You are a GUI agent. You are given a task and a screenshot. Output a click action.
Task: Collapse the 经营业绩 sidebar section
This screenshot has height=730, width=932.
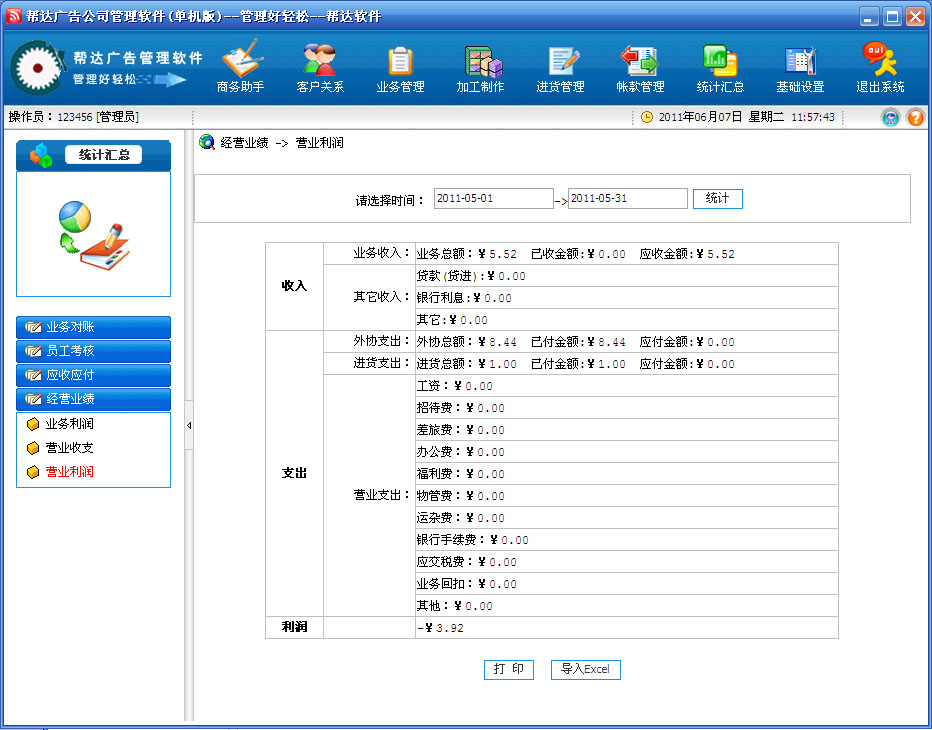pos(93,399)
